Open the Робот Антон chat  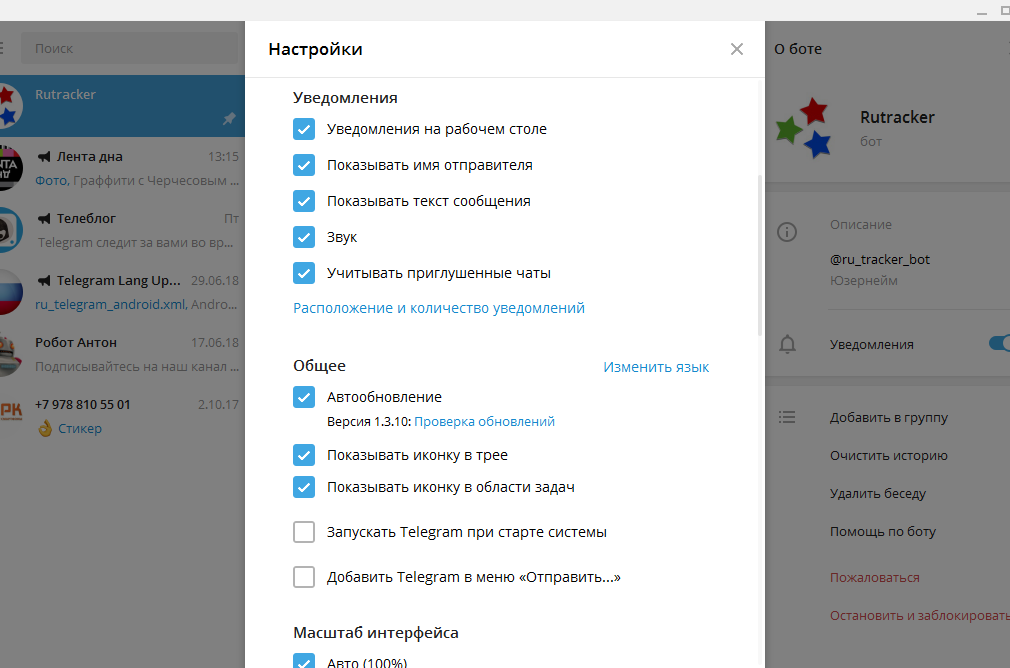coord(122,353)
